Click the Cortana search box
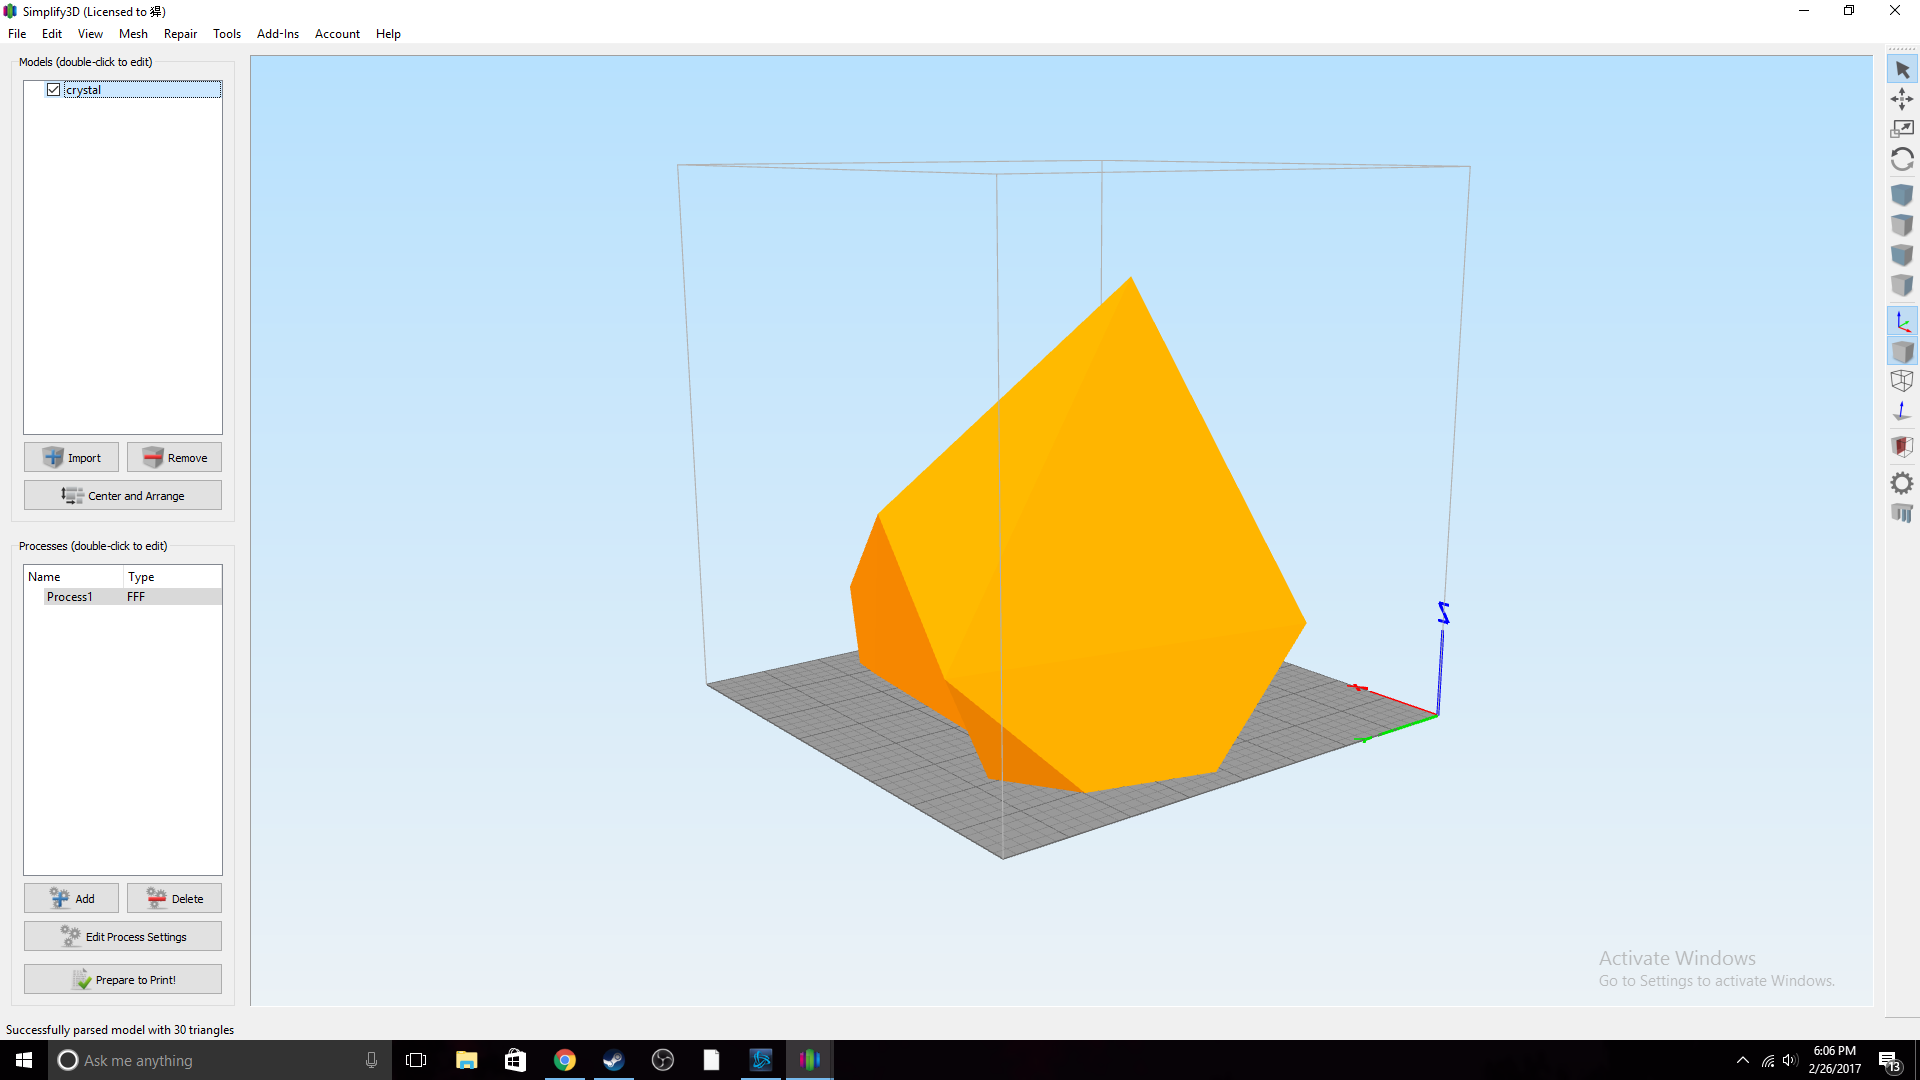 point(220,1060)
